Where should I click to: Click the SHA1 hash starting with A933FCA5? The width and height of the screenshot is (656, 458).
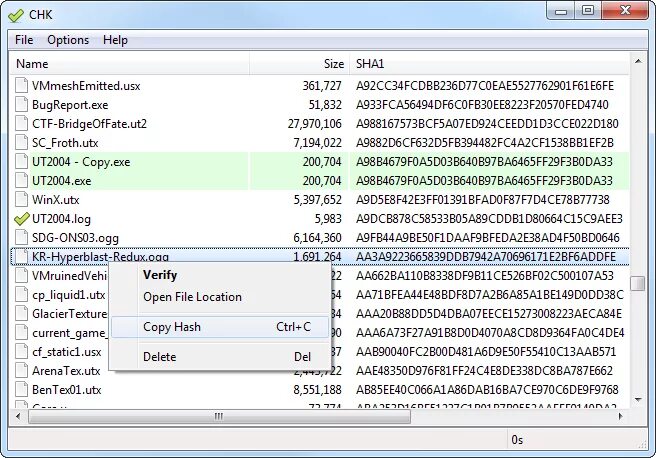point(482,105)
